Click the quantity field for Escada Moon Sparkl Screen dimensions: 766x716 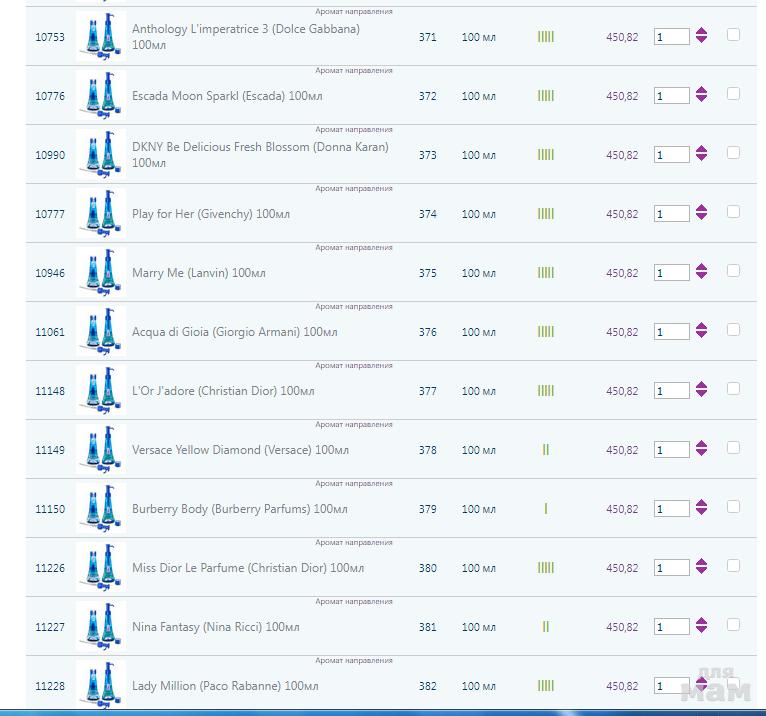pyautogui.click(x=671, y=96)
